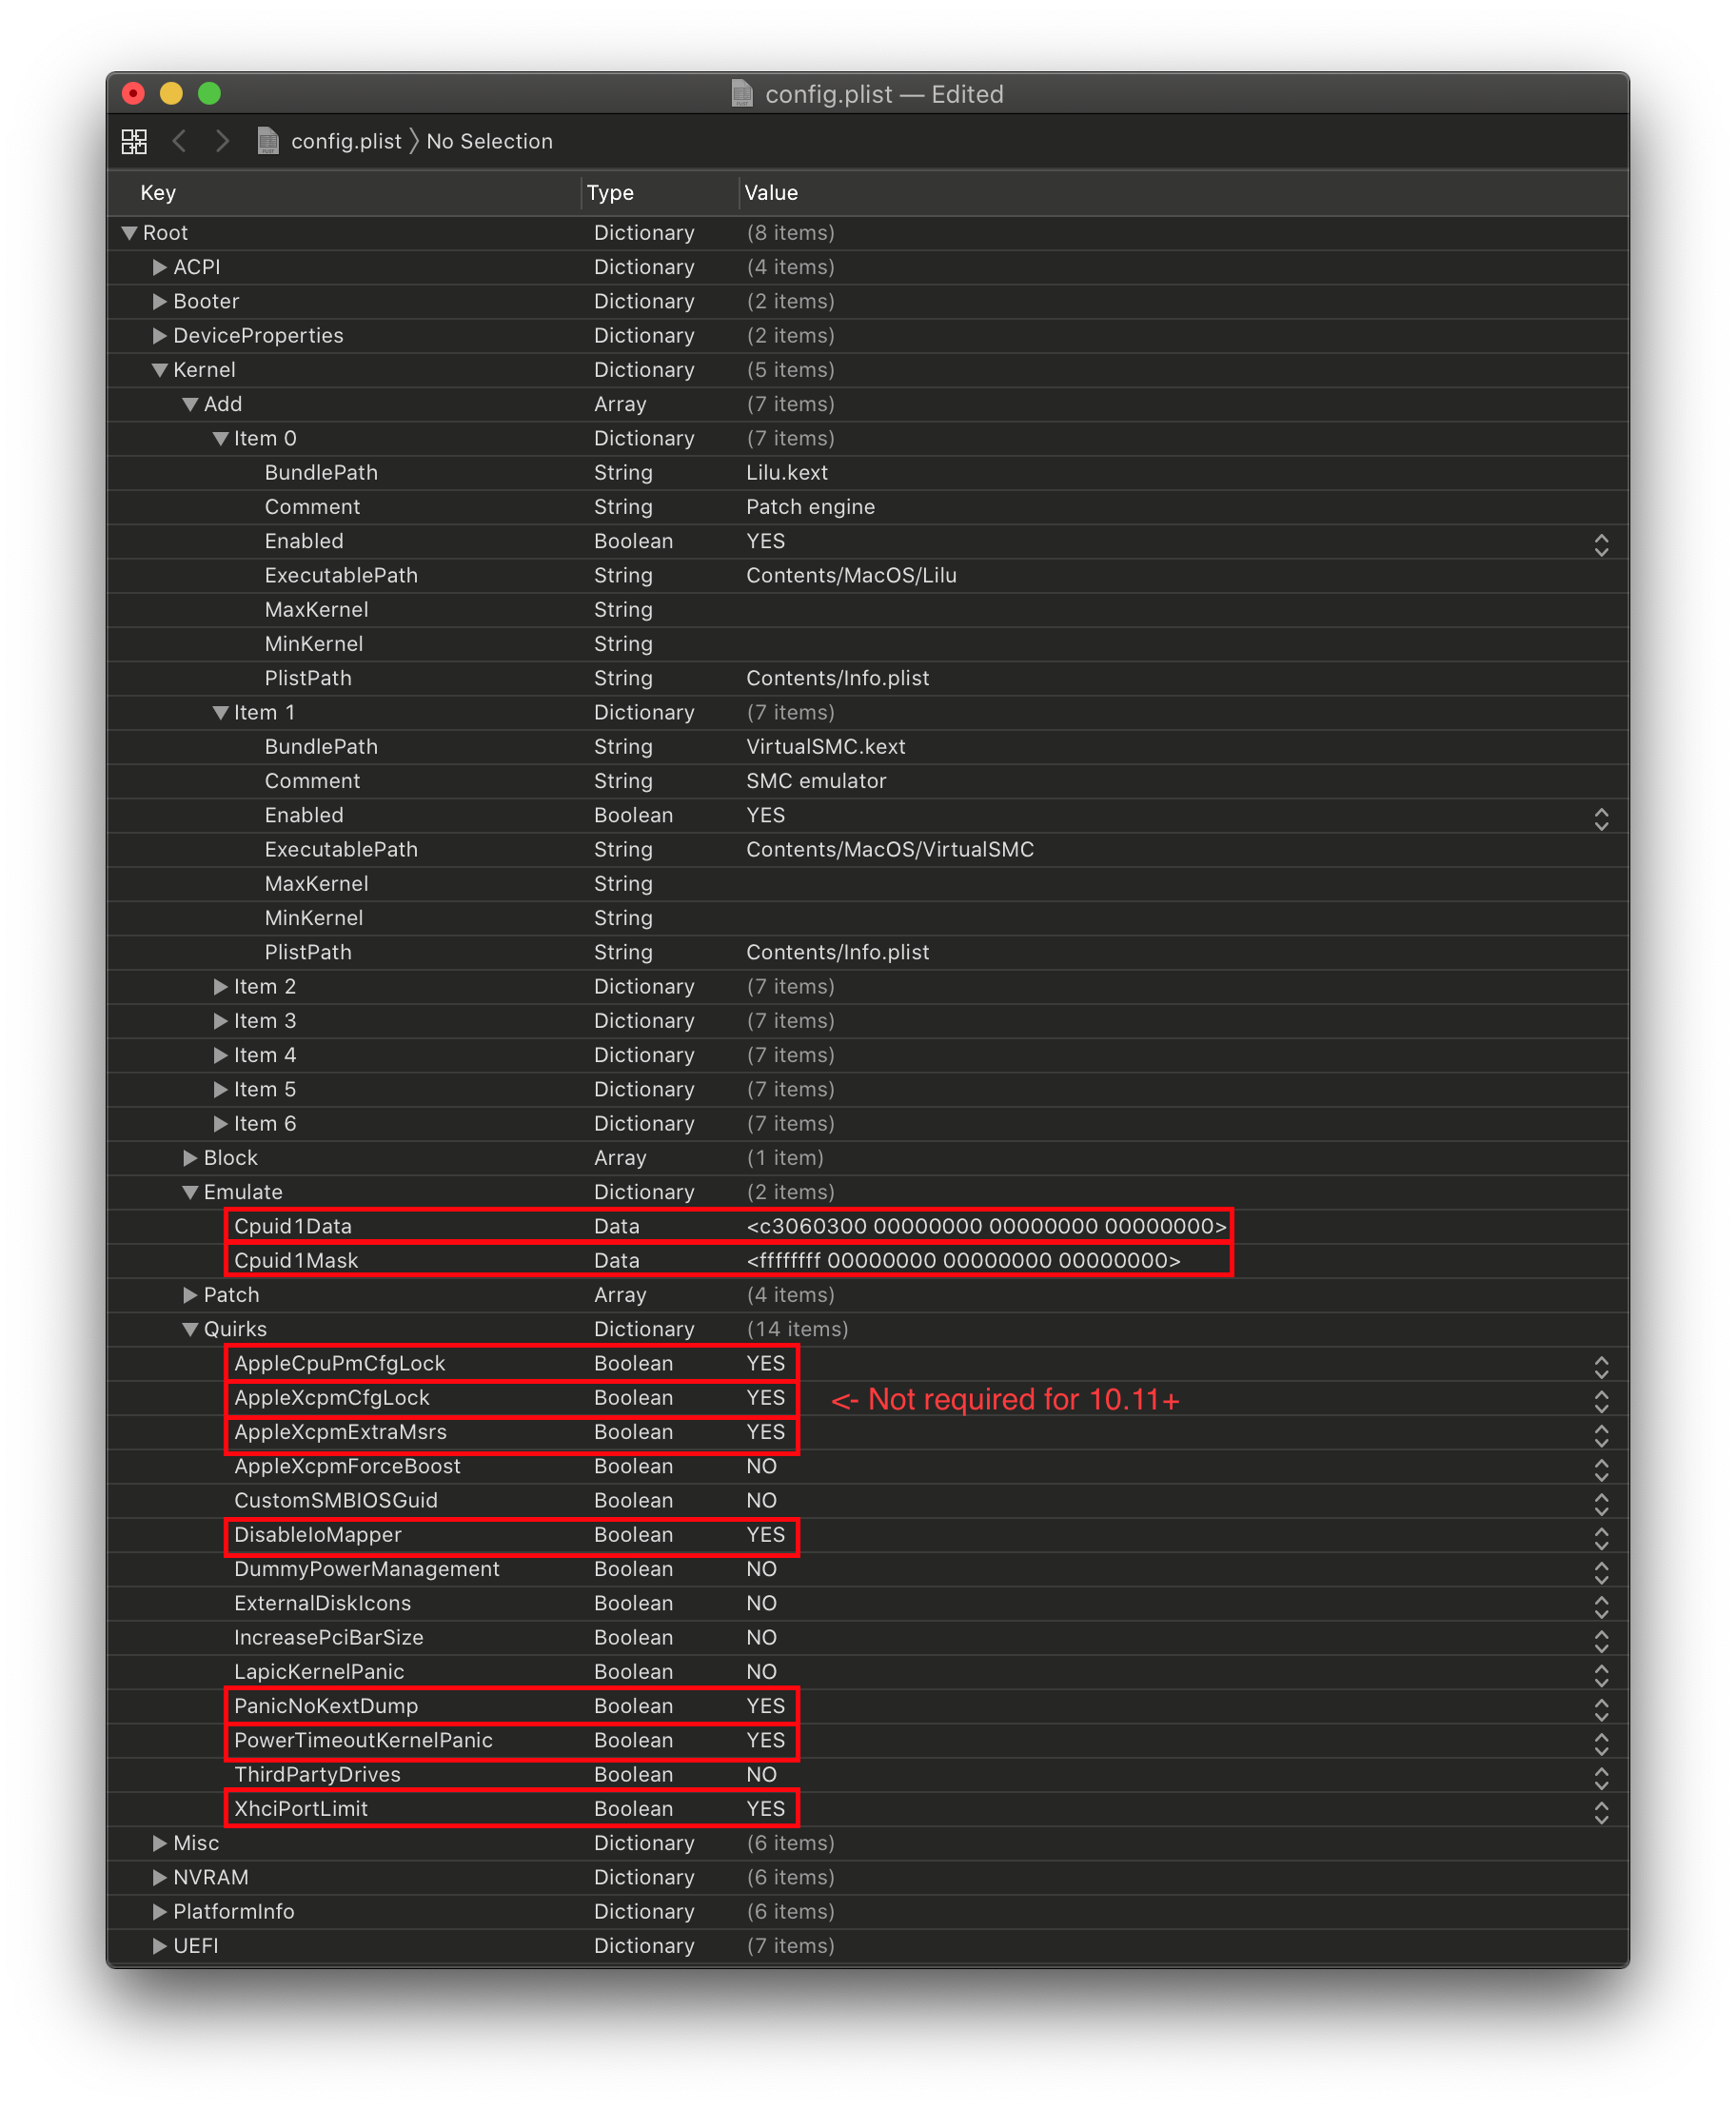The width and height of the screenshot is (1736, 2109).
Task: Expand Item 2 under the Add array
Action: pyautogui.click(x=220, y=986)
